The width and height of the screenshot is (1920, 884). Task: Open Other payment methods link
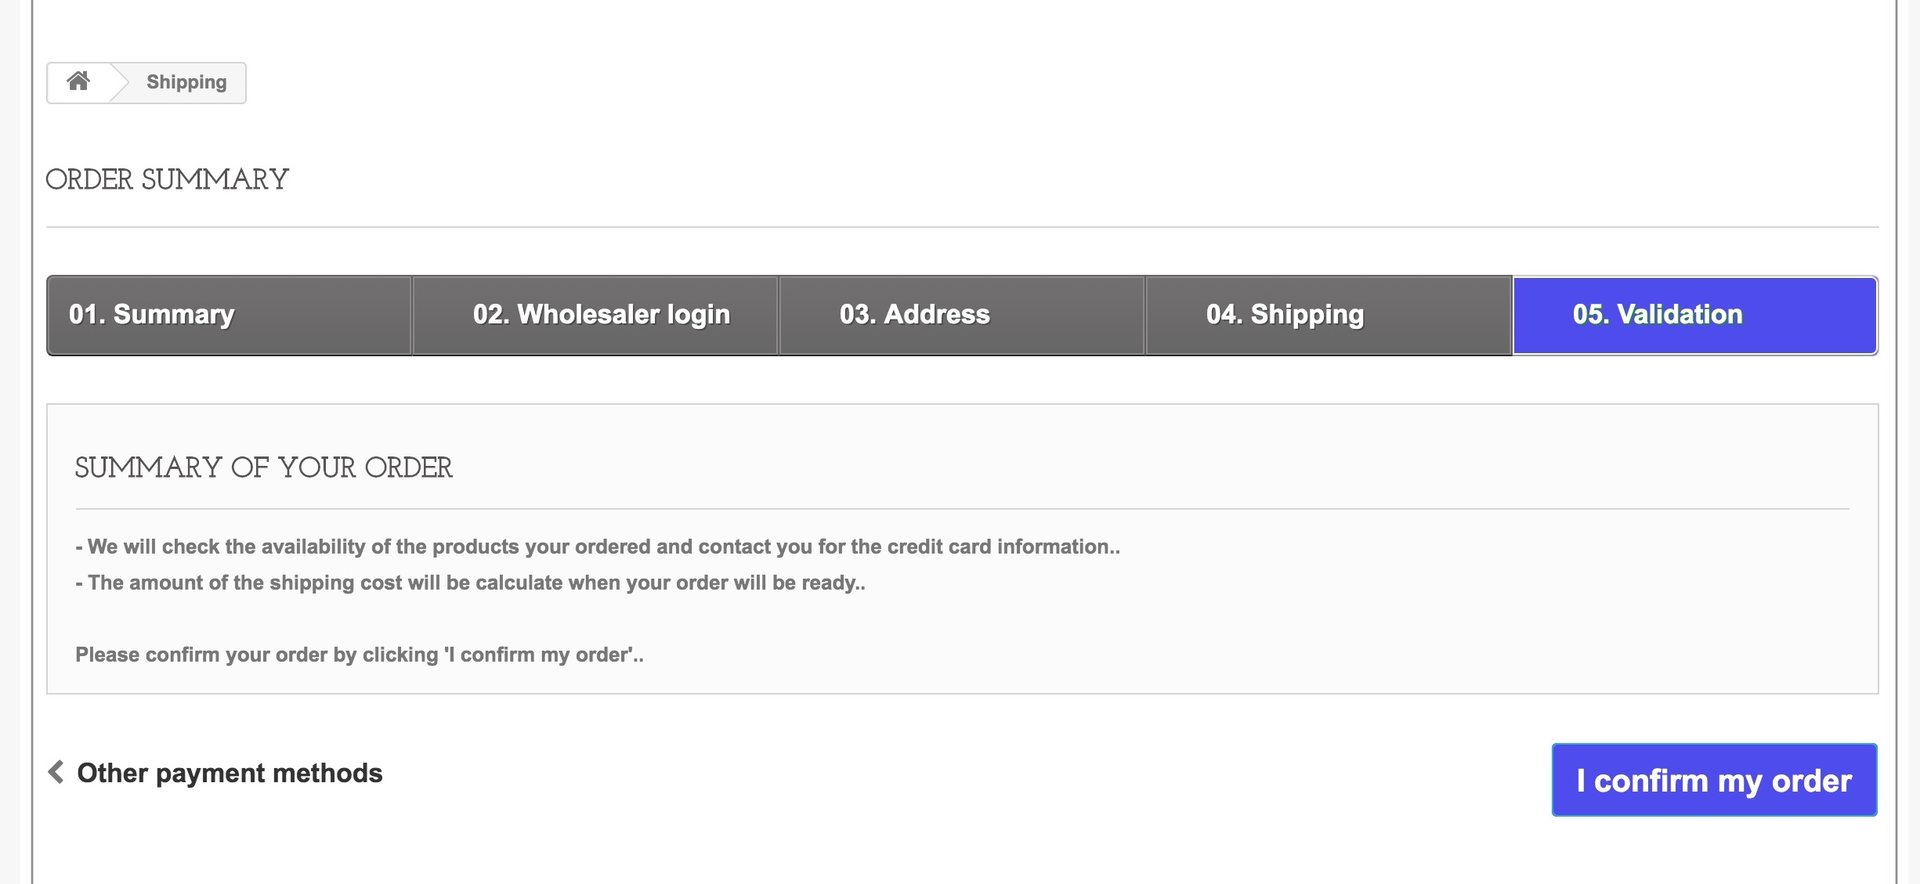(229, 773)
